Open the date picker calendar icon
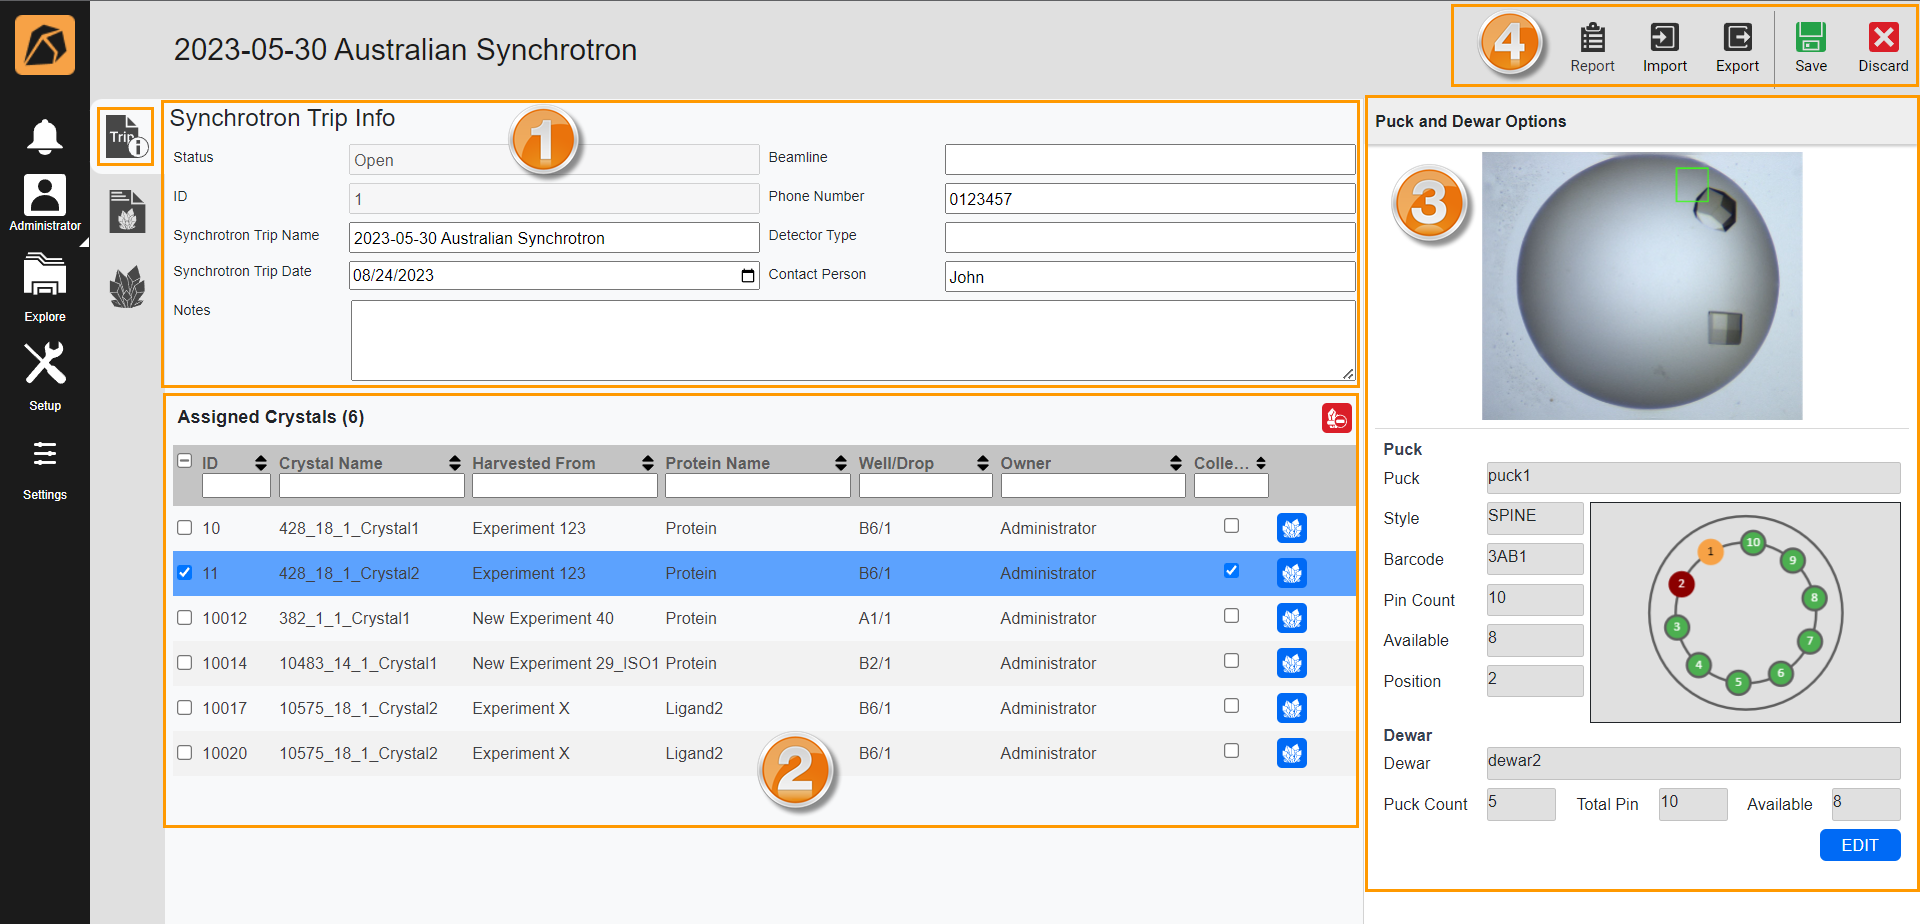Screen dimensions: 1920x924 click(x=747, y=276)
